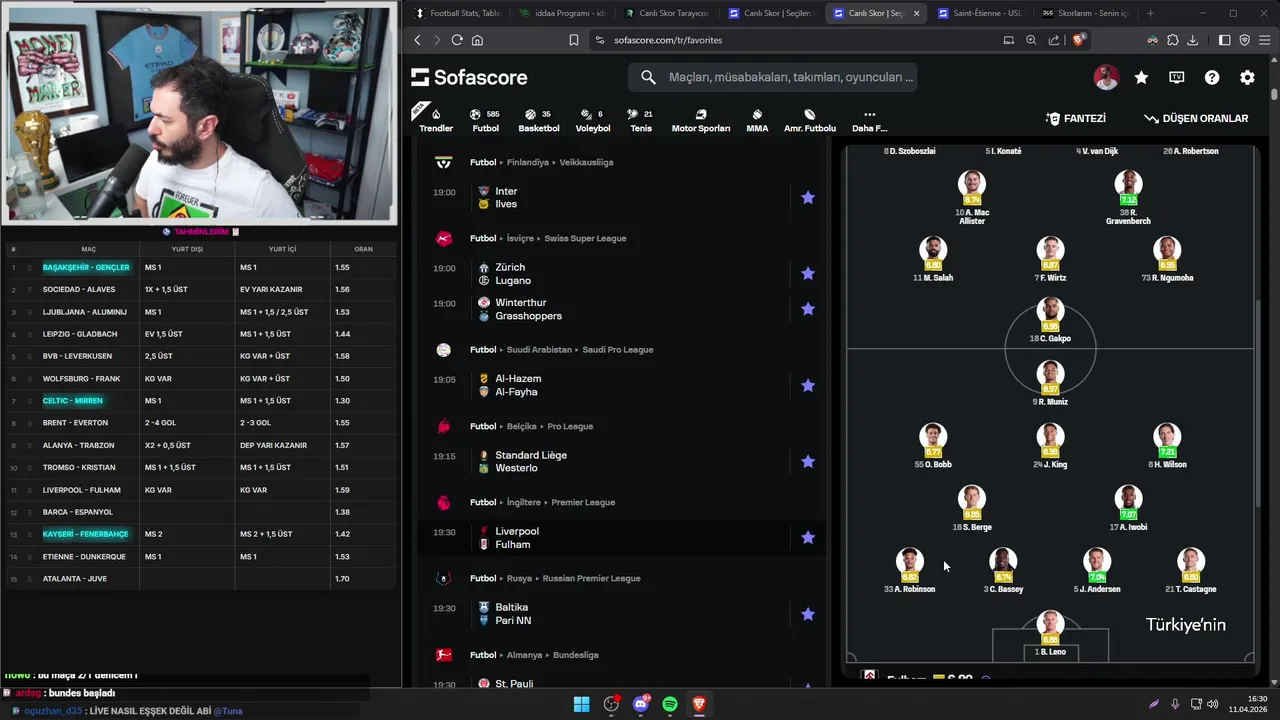The image size is (1280, 720).
Task: Open the FANTEZİ link
Action: [x=1076, y=118]
